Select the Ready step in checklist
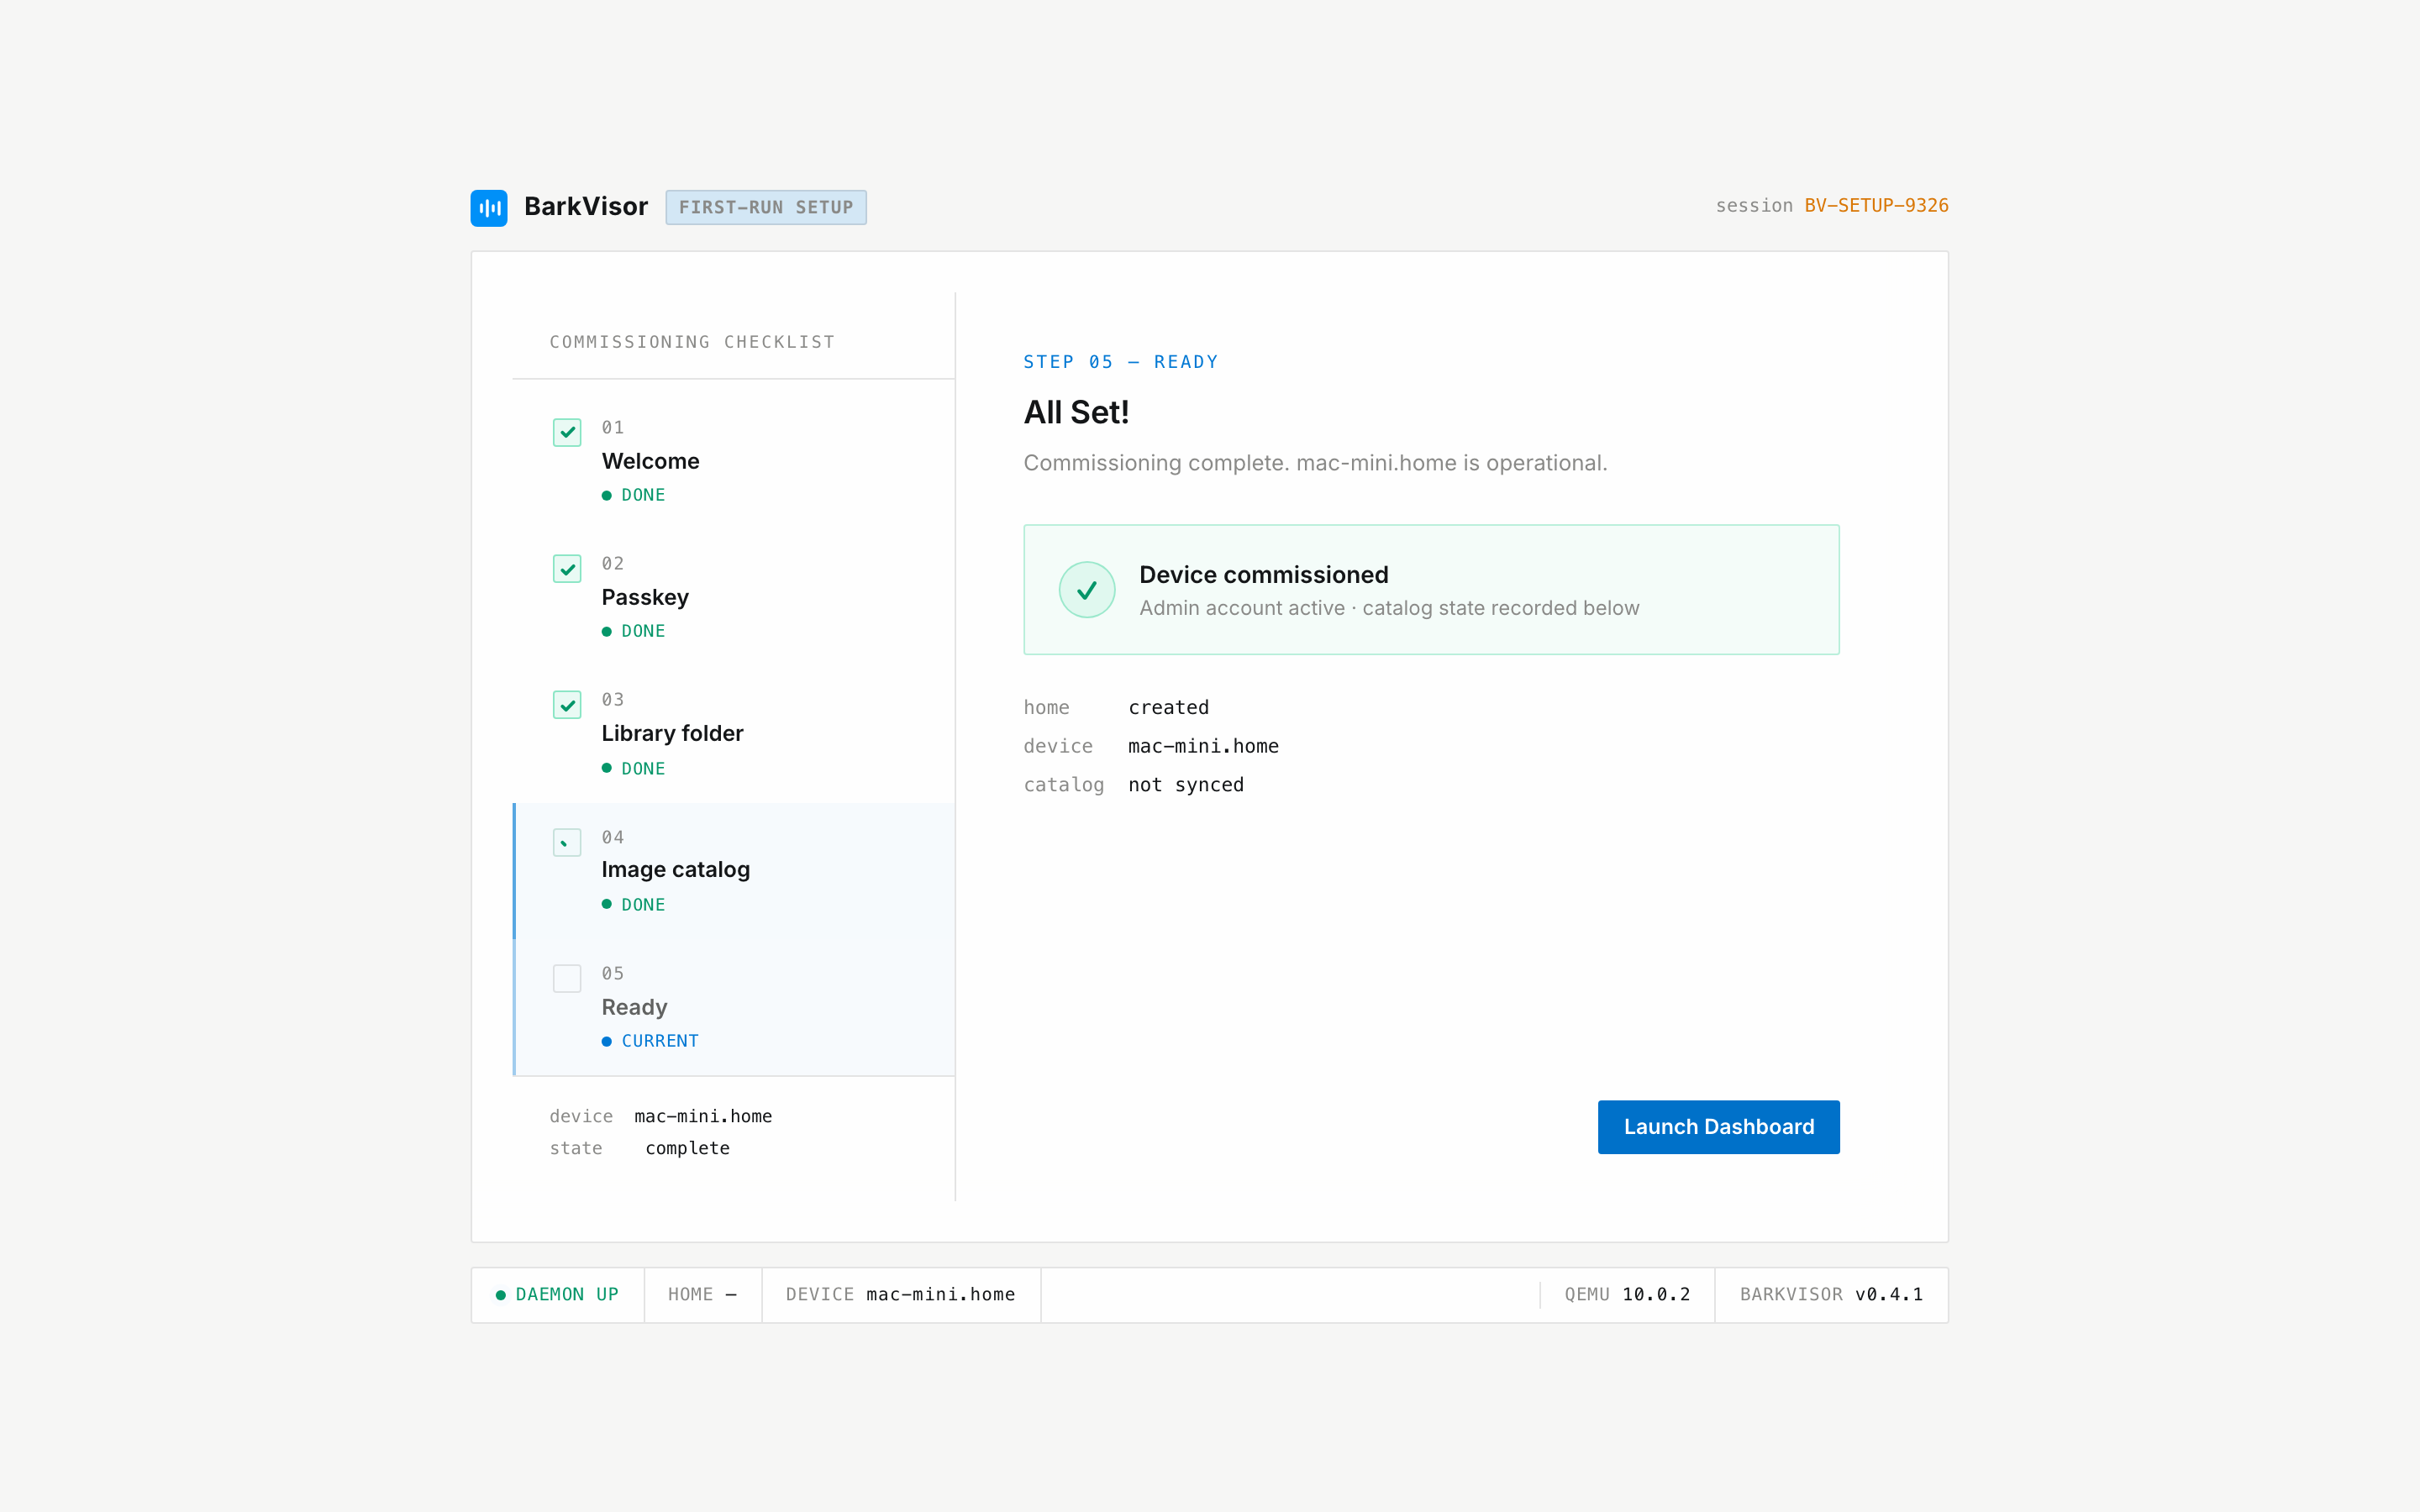The height and width of the screenshot is (1512, 2420). coord(735,1007)
